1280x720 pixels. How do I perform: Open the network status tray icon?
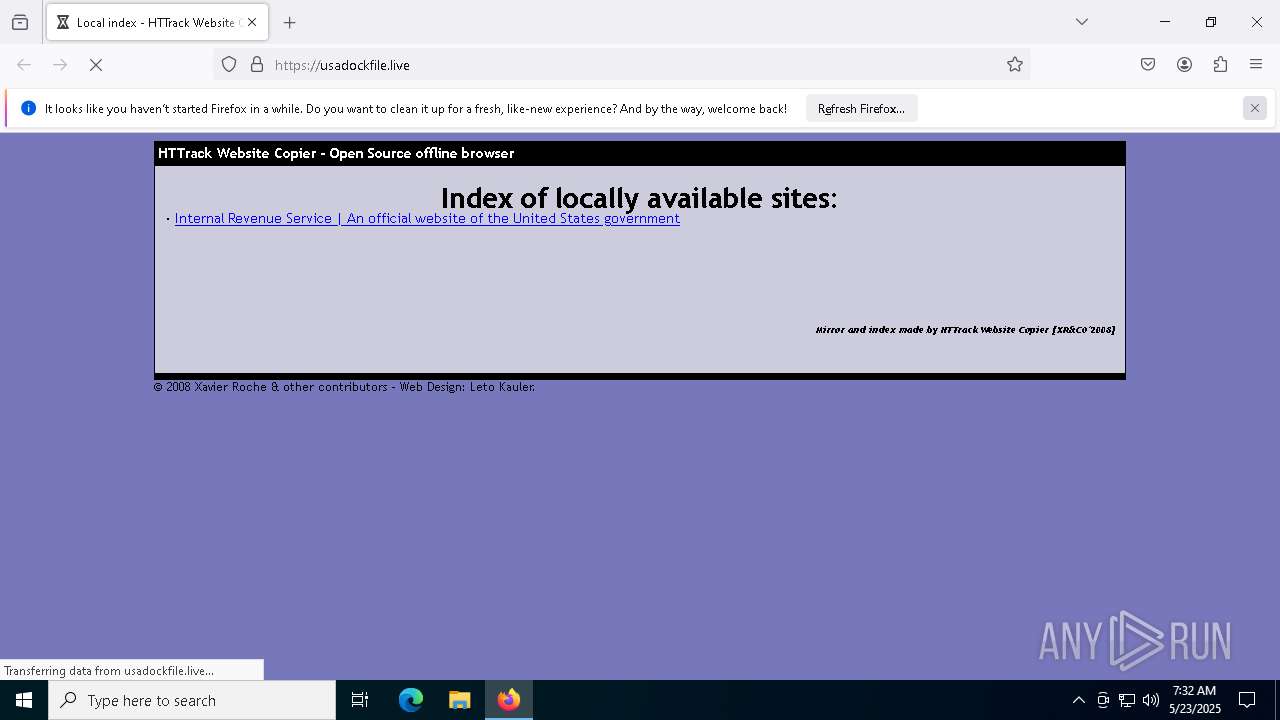[1126, 700]
